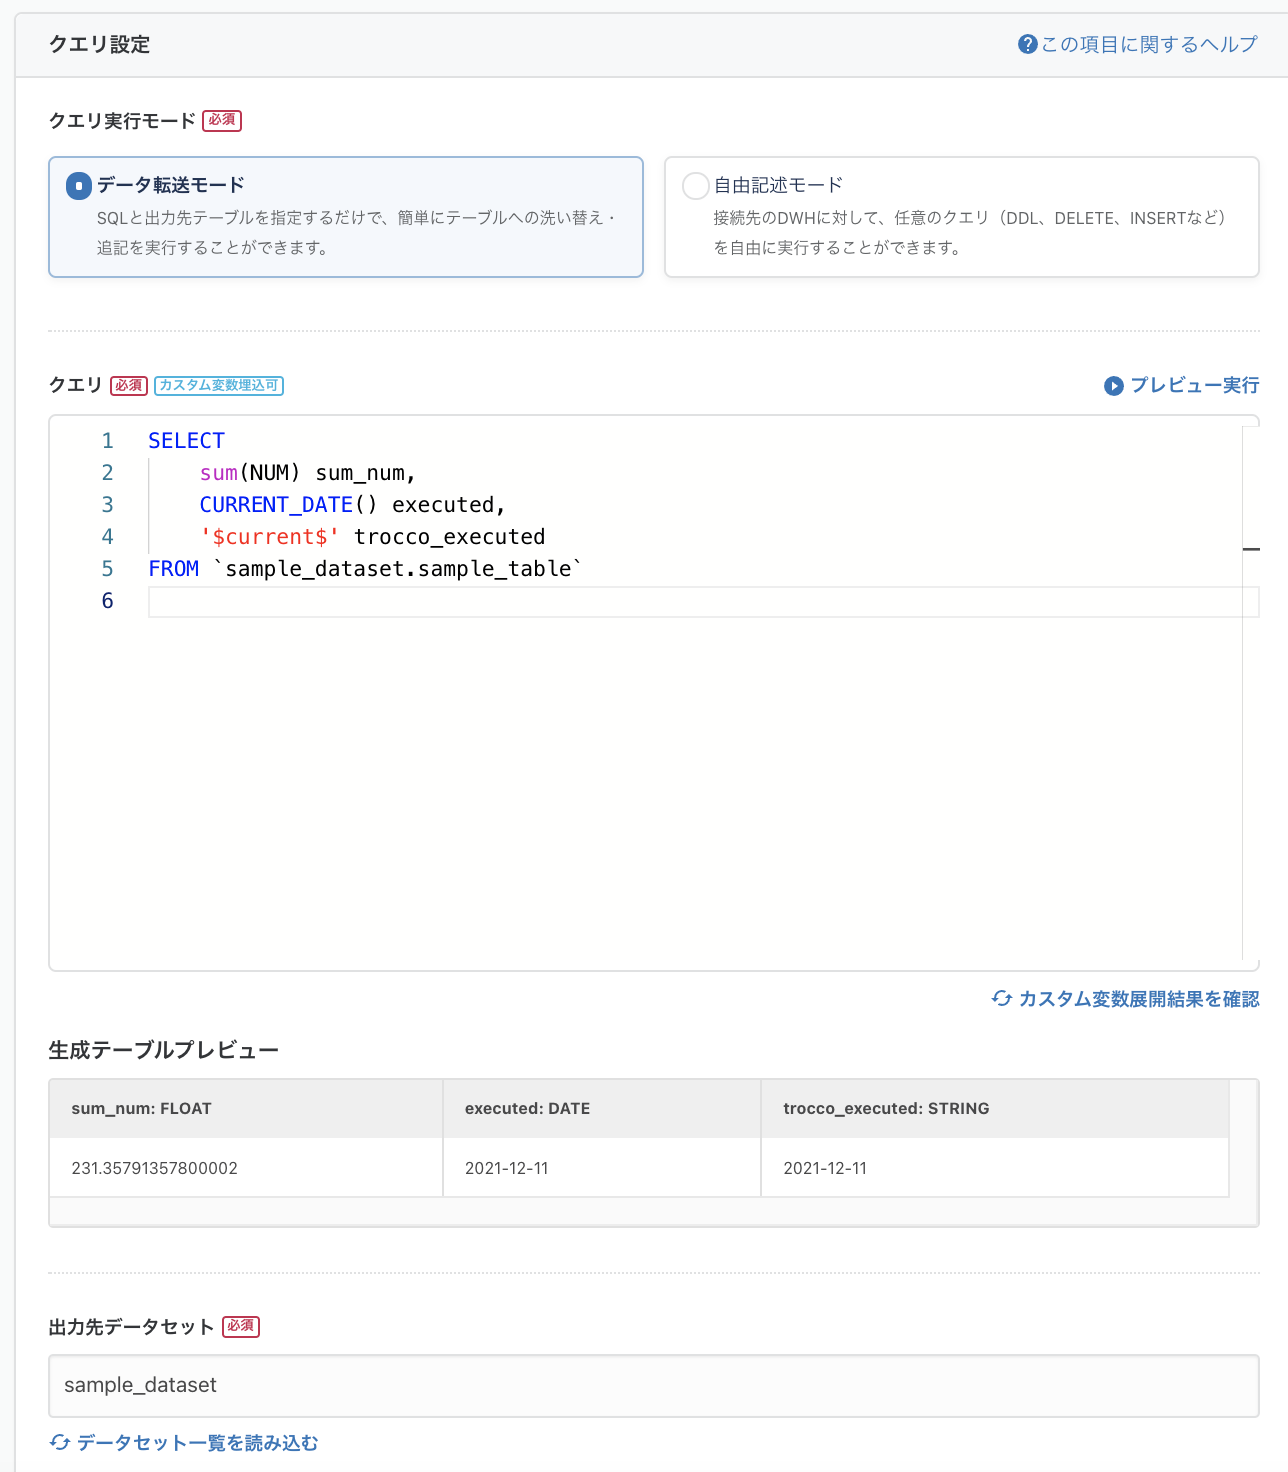Image resolution: width=1288 pixels, height=1472 pixels.
Task: Click the 231.35791357800002 table cell
Action: 246,1168
